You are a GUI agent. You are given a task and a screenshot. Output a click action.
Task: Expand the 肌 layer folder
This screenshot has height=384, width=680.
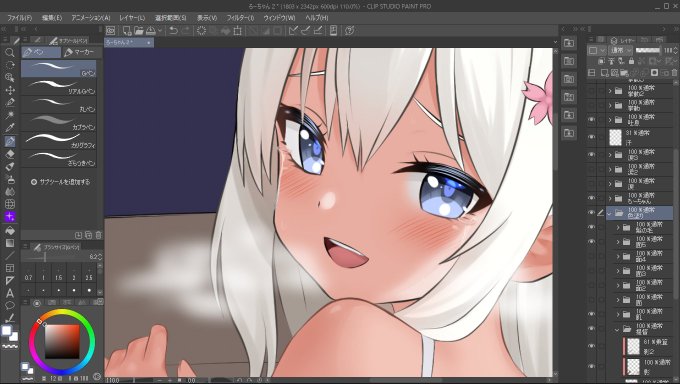click(x=618, y=315)
